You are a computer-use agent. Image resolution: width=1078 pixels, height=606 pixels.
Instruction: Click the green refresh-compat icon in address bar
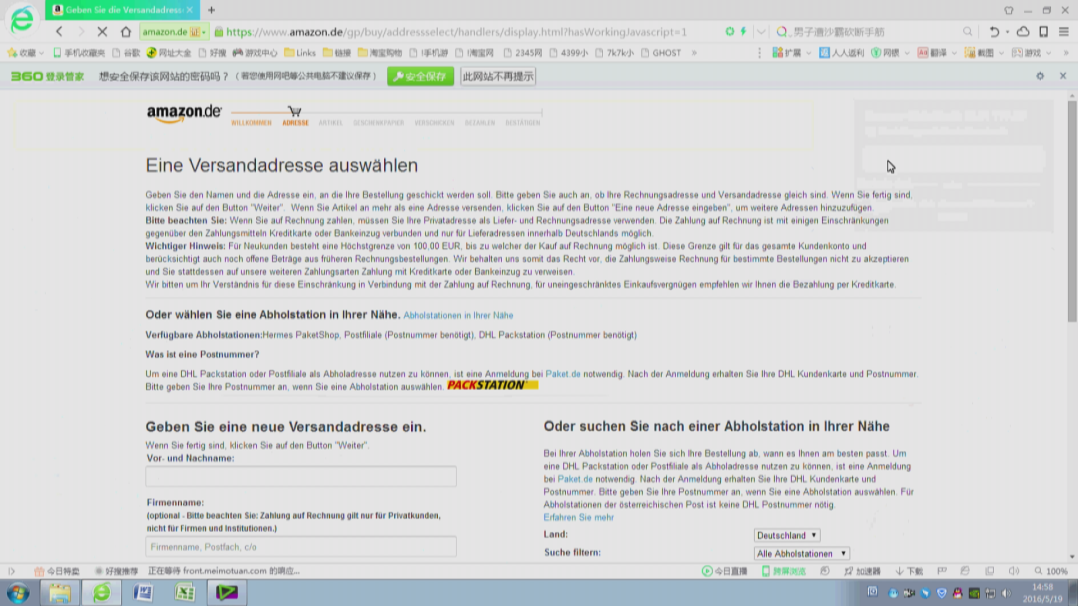[729, 32]
